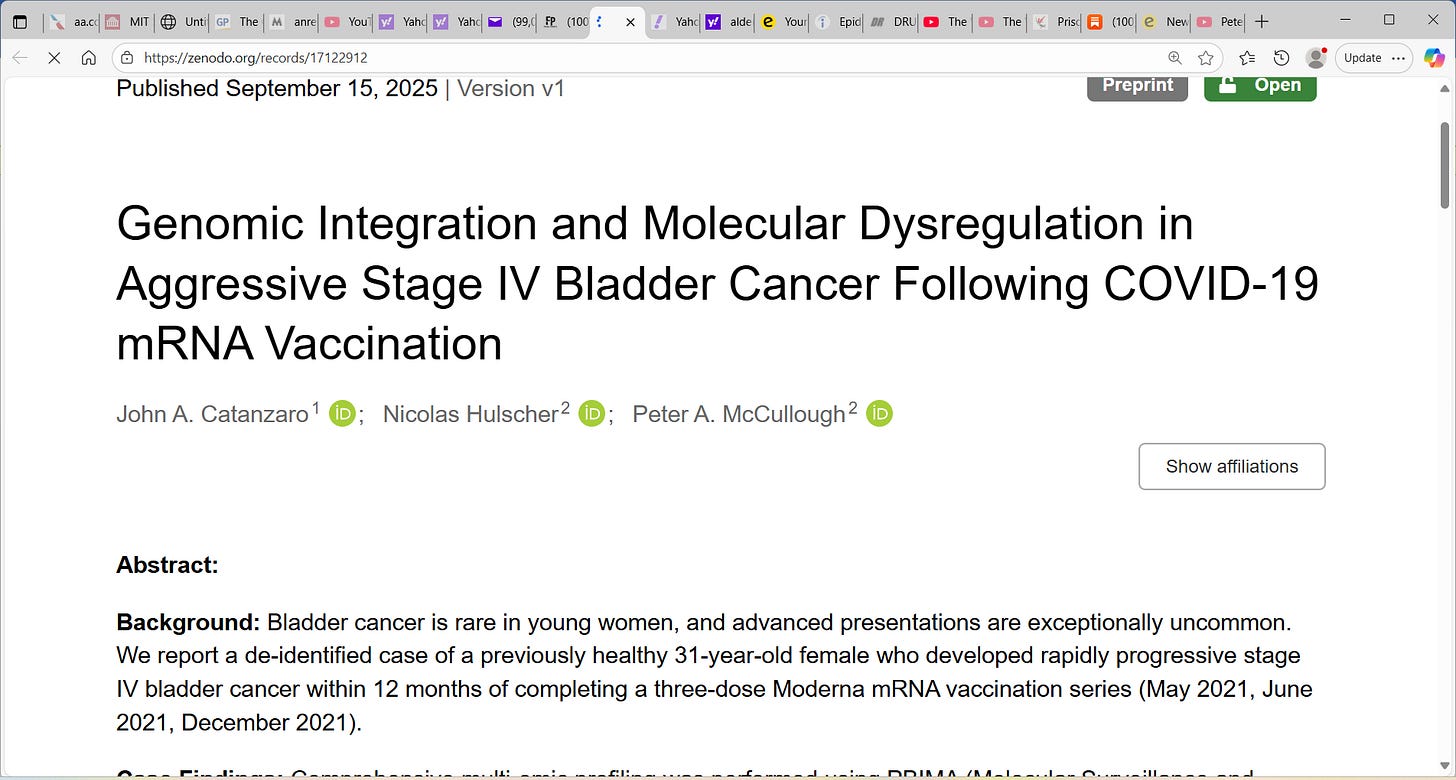Switch to the YouT tab

[346, 21]
